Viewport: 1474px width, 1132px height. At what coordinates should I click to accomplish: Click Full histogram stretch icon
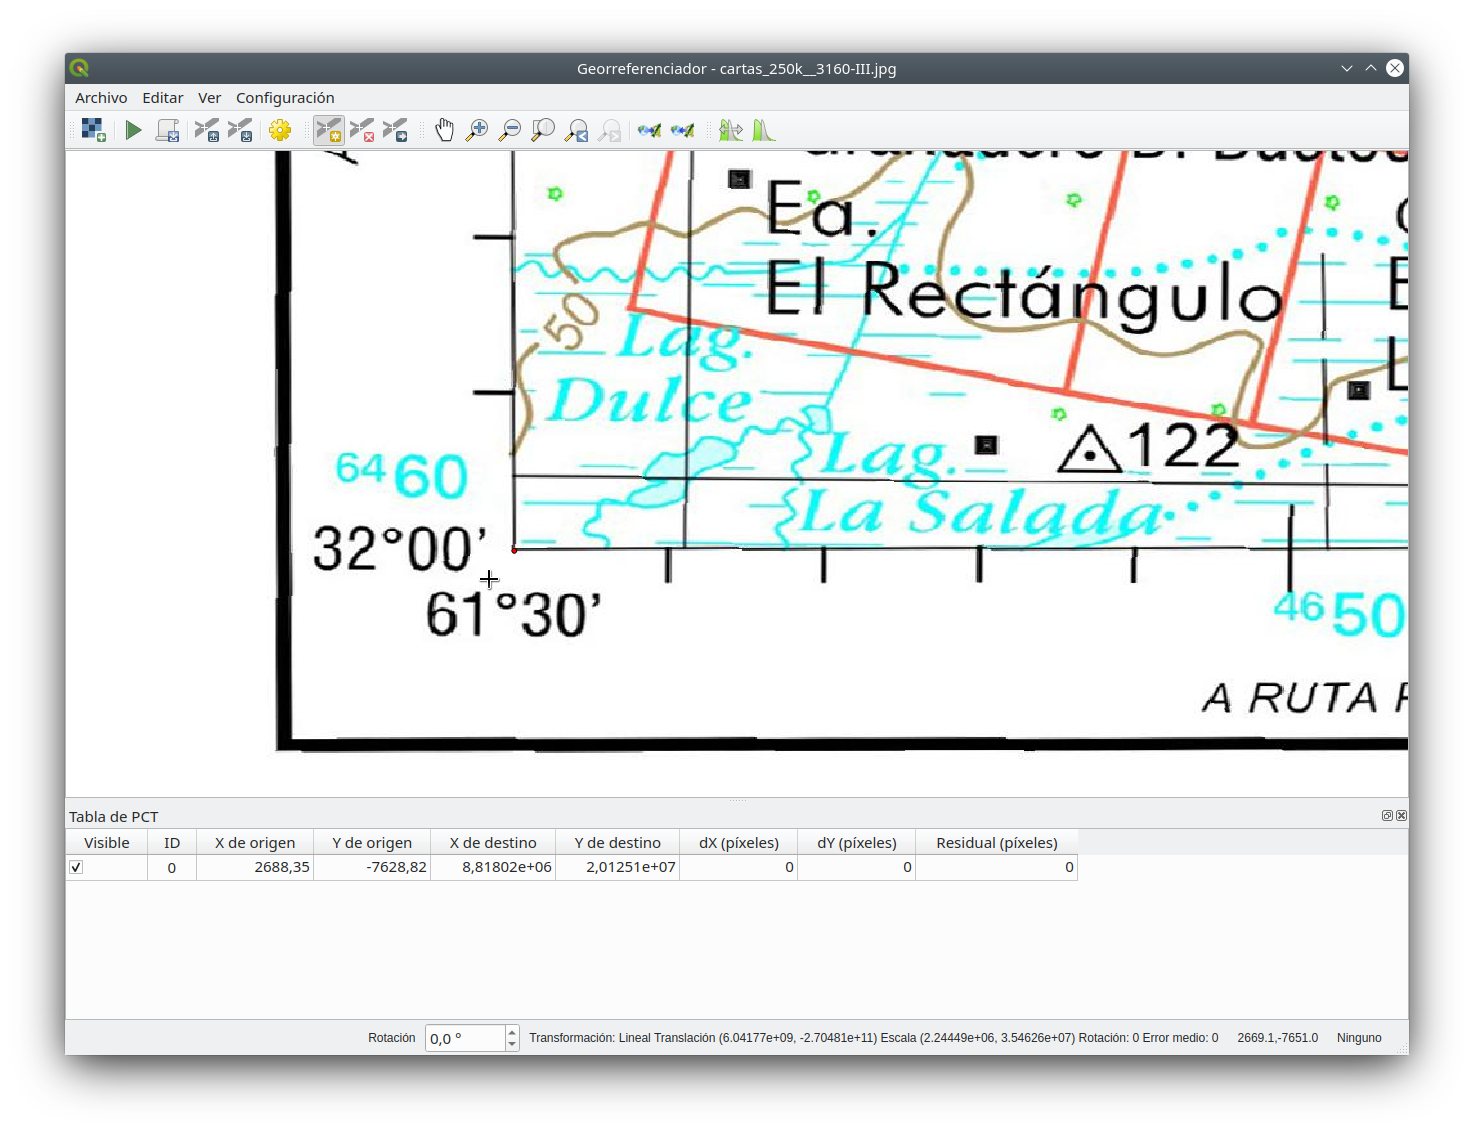(731, 130)
